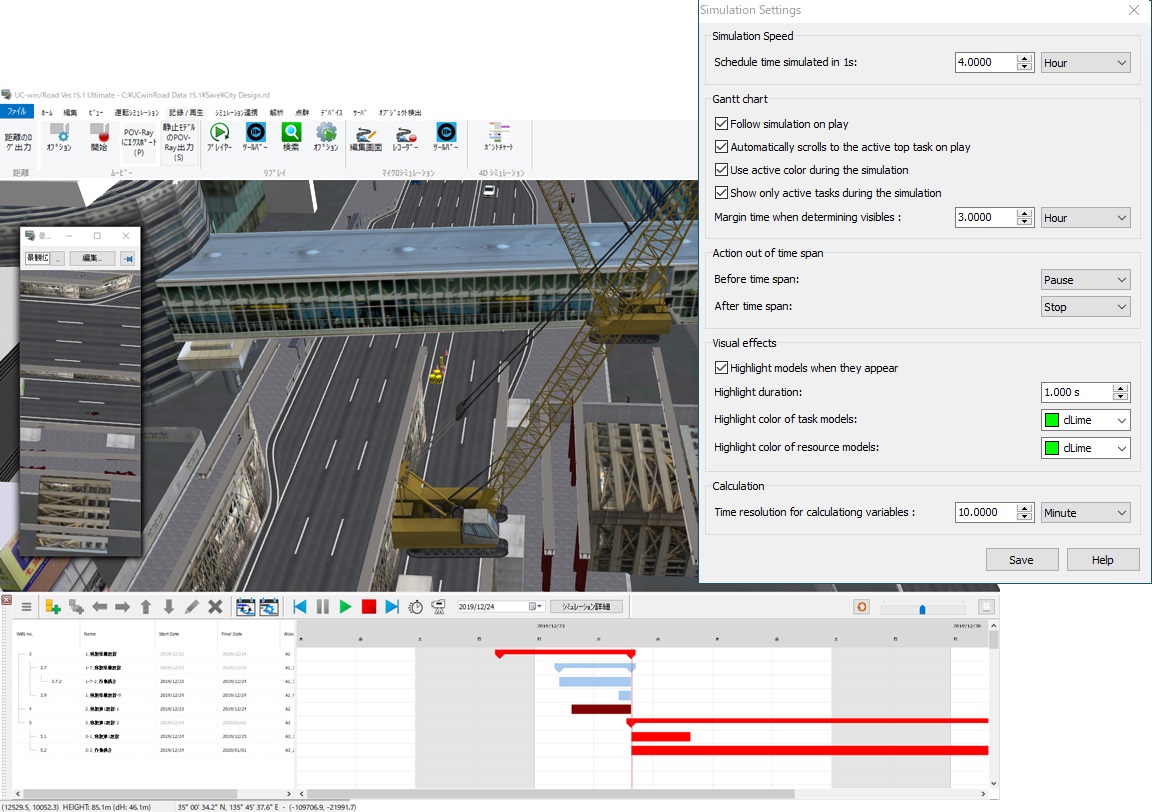Move task up with the up arrow

coord(145,607)
